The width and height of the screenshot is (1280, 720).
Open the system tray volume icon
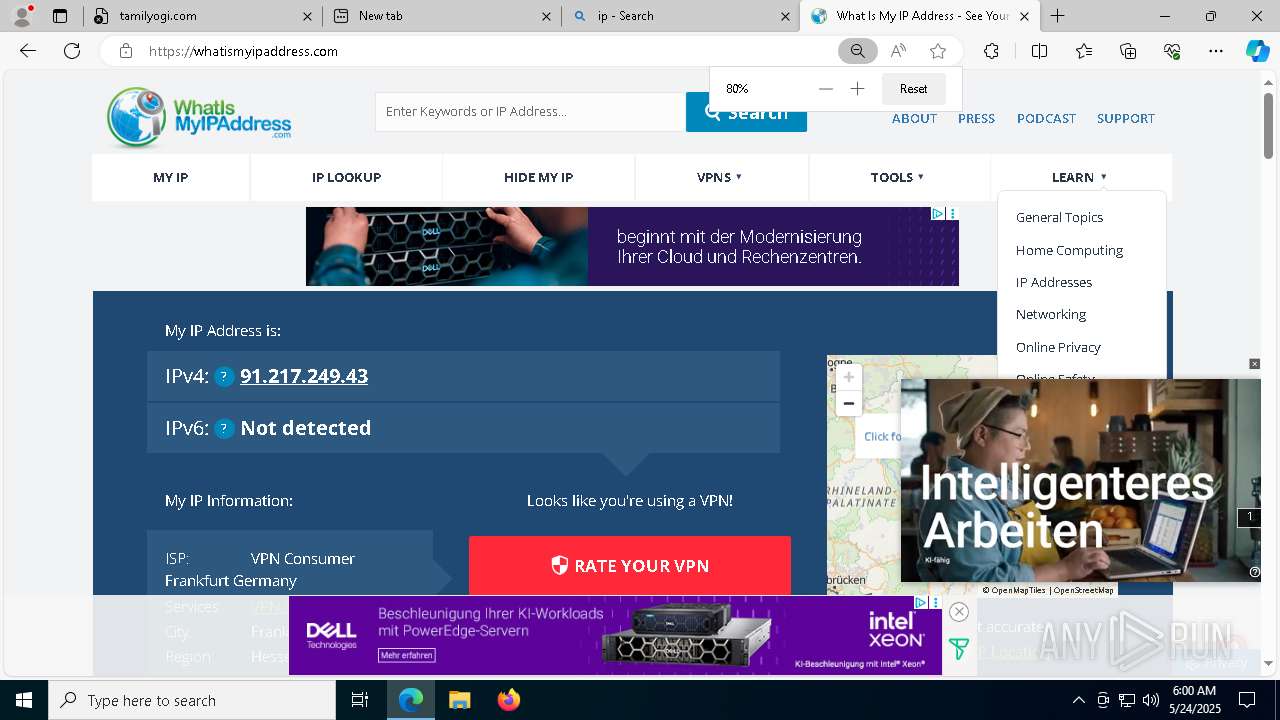point(1150,700)
